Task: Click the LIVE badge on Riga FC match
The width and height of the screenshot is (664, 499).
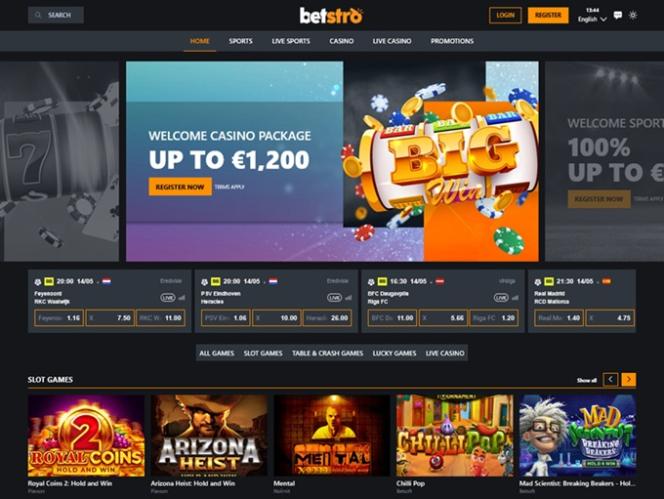Action: 501,298
